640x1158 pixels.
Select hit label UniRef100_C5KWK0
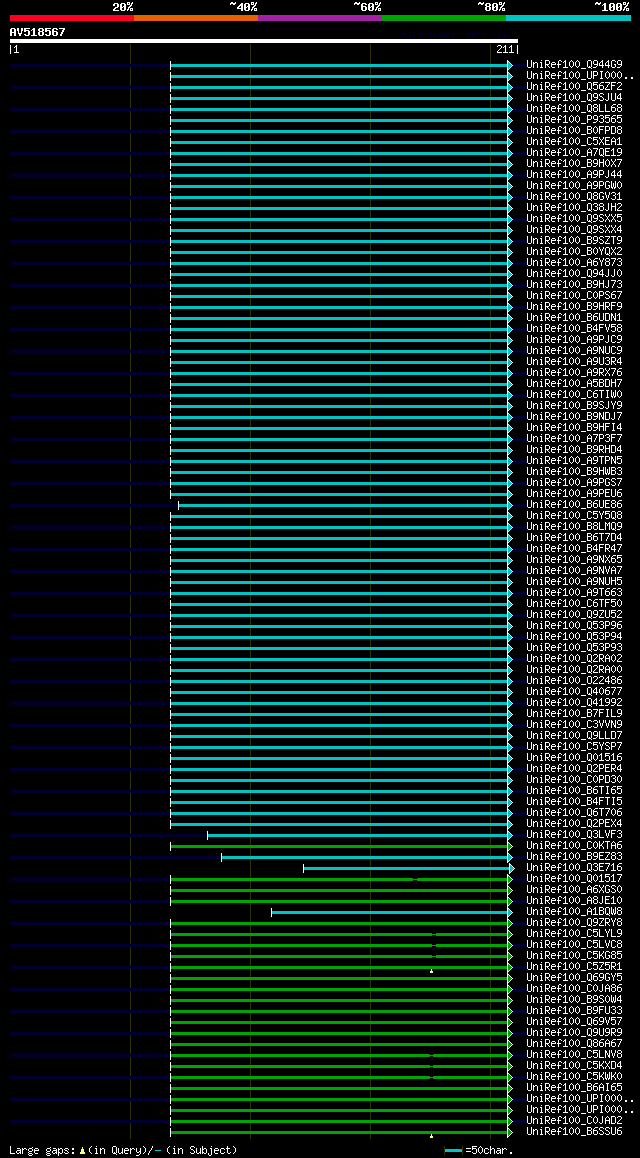574,1076
